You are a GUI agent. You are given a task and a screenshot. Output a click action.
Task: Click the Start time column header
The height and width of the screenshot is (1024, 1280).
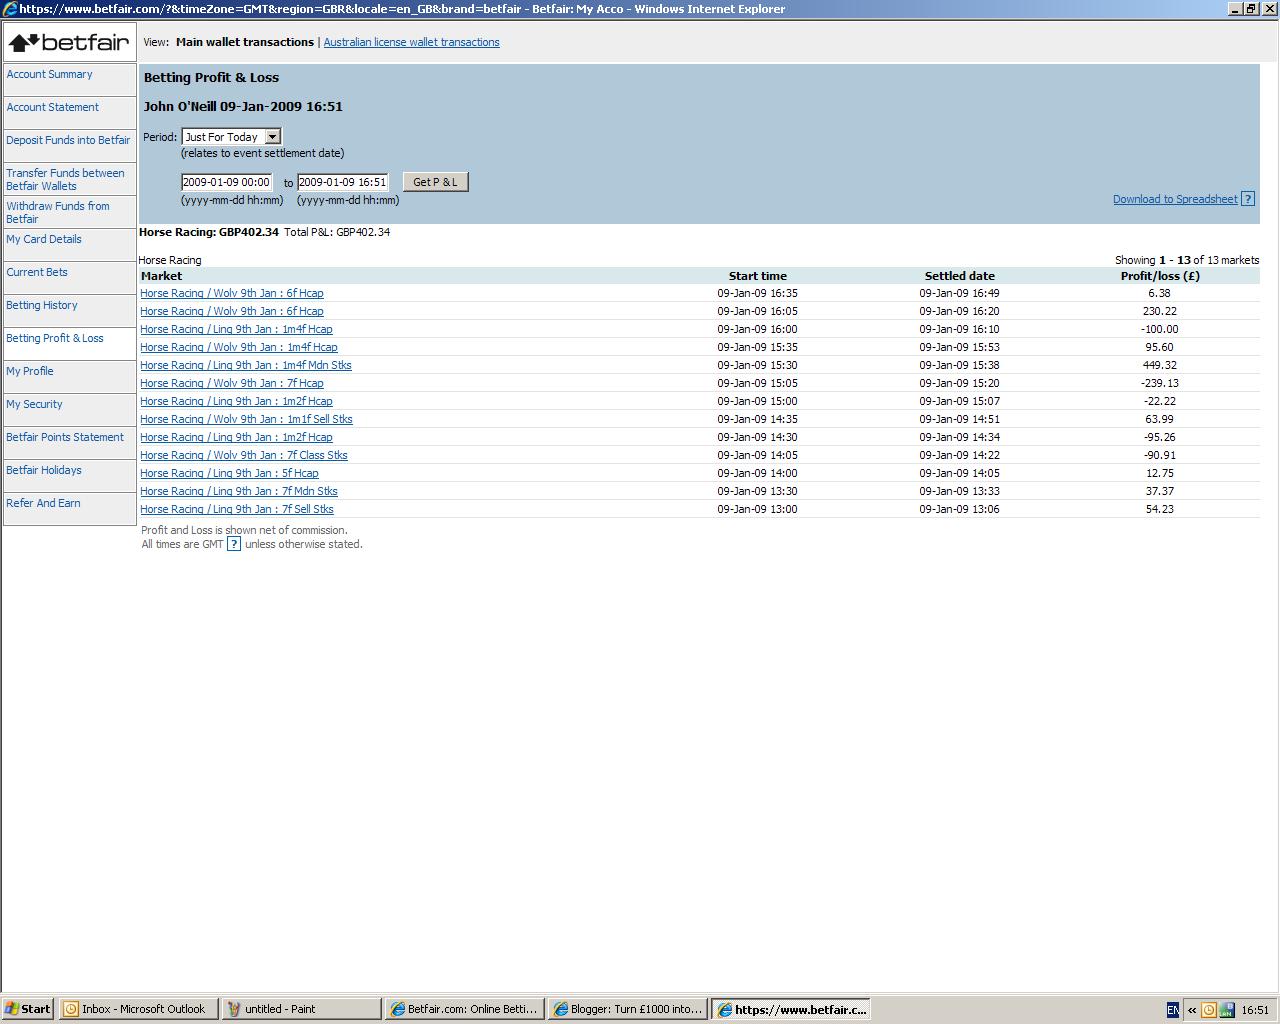point(757,276)
